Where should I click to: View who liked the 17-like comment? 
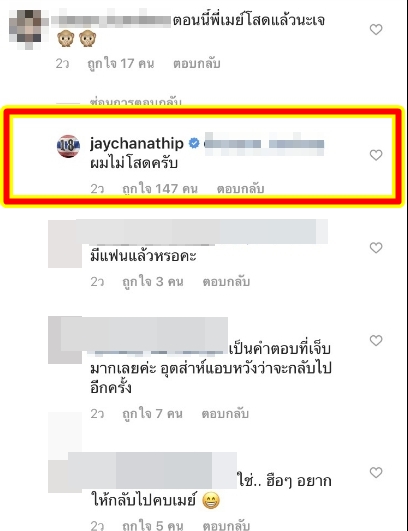[x=121, y=63]
